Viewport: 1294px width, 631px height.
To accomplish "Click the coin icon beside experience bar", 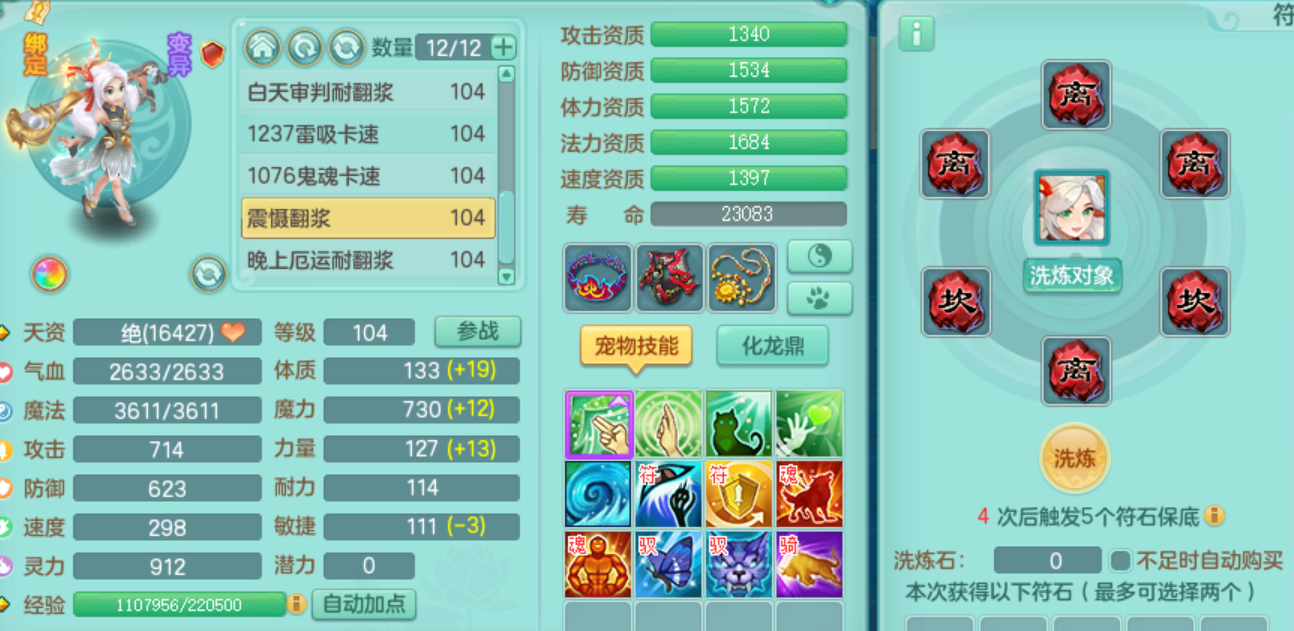I will 297,604.
